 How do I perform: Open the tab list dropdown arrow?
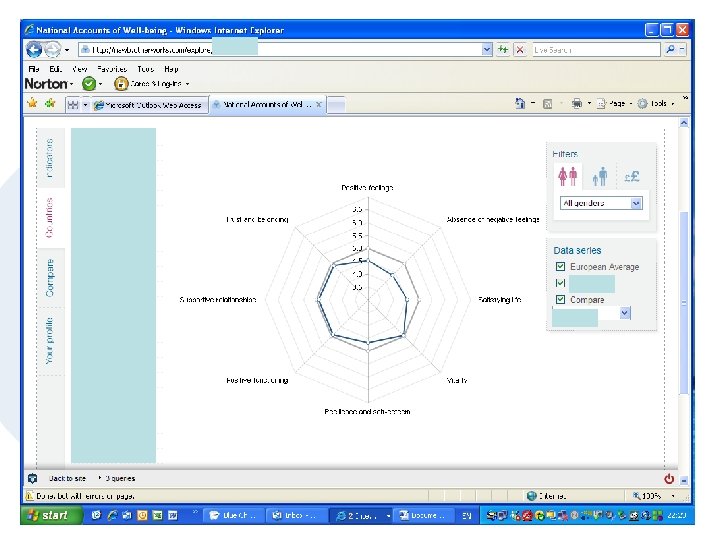(x=85, y=105)
